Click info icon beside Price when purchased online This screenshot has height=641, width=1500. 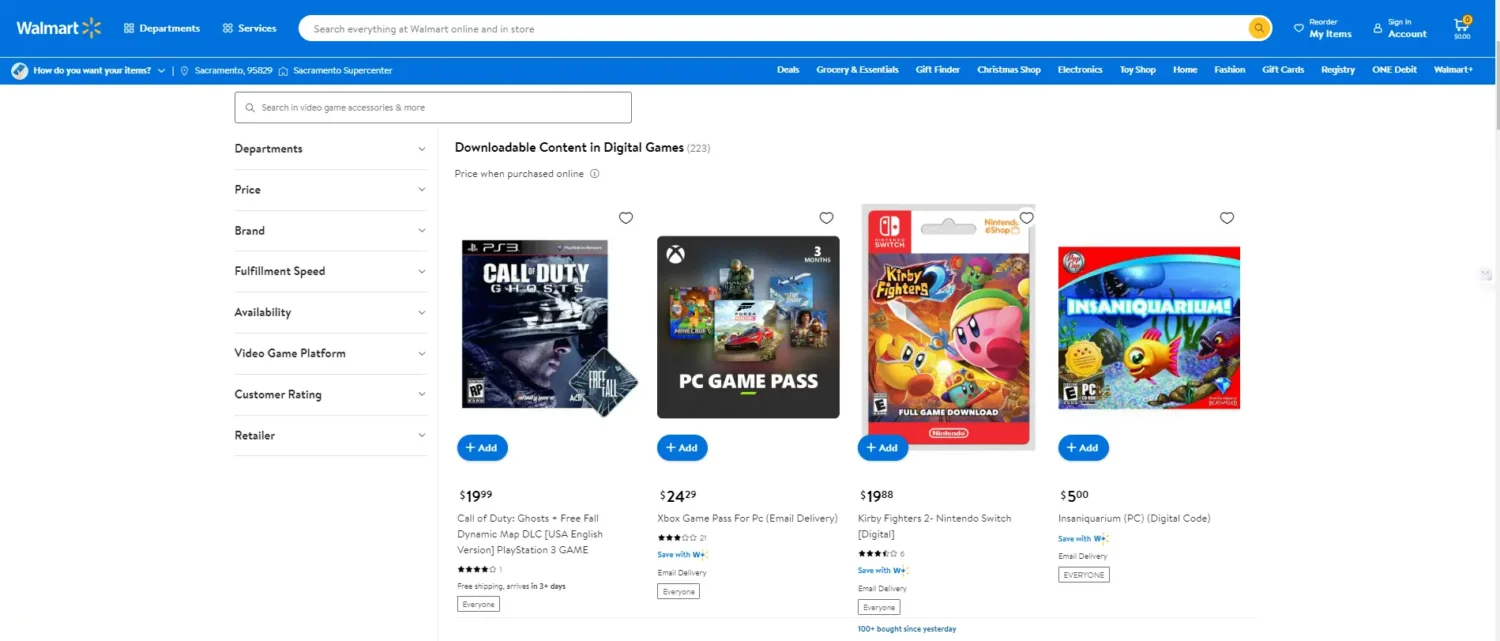pyautogui.click(x=594, y=174)
